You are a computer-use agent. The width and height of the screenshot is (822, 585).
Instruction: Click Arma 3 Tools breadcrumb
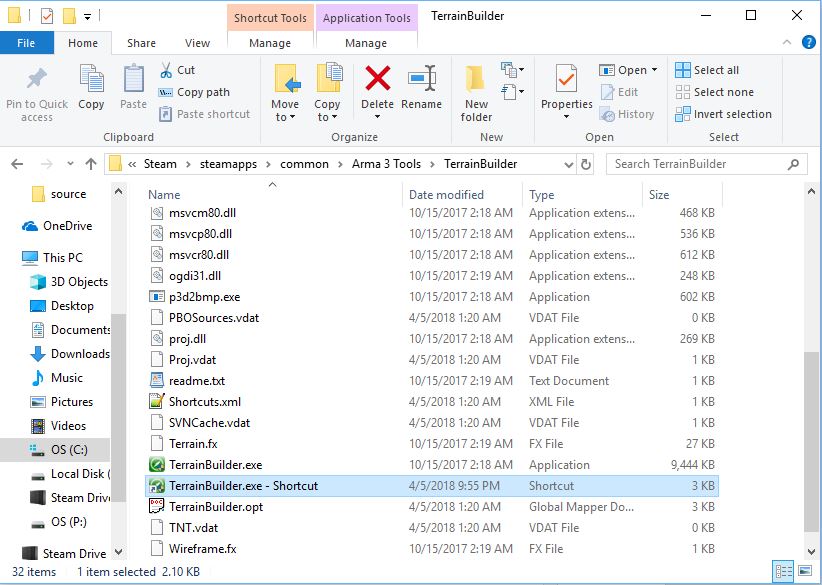pos(386,164)
